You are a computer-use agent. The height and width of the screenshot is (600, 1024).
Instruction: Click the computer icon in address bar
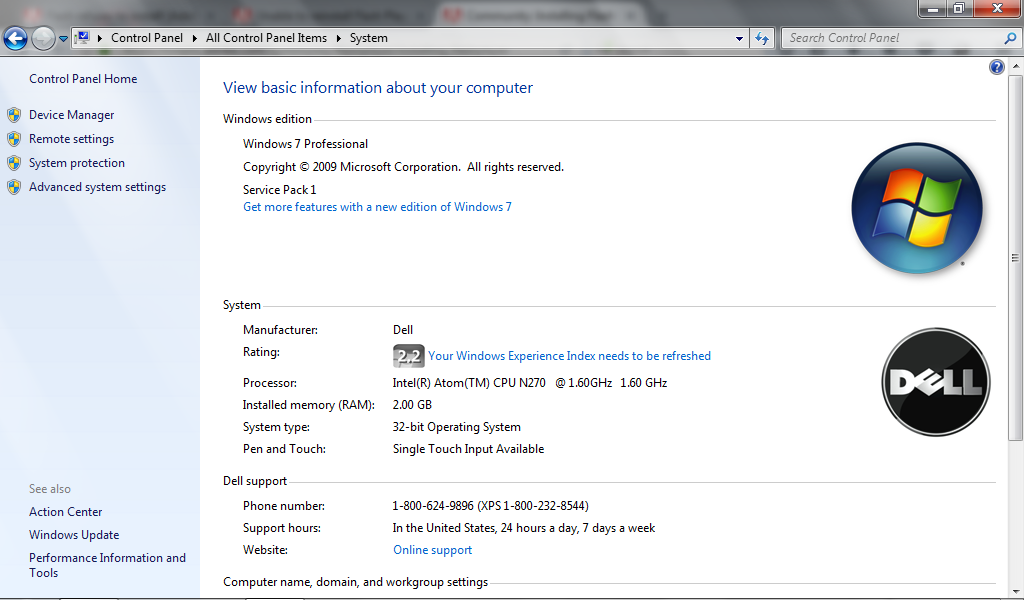click(x=82, y=38)
